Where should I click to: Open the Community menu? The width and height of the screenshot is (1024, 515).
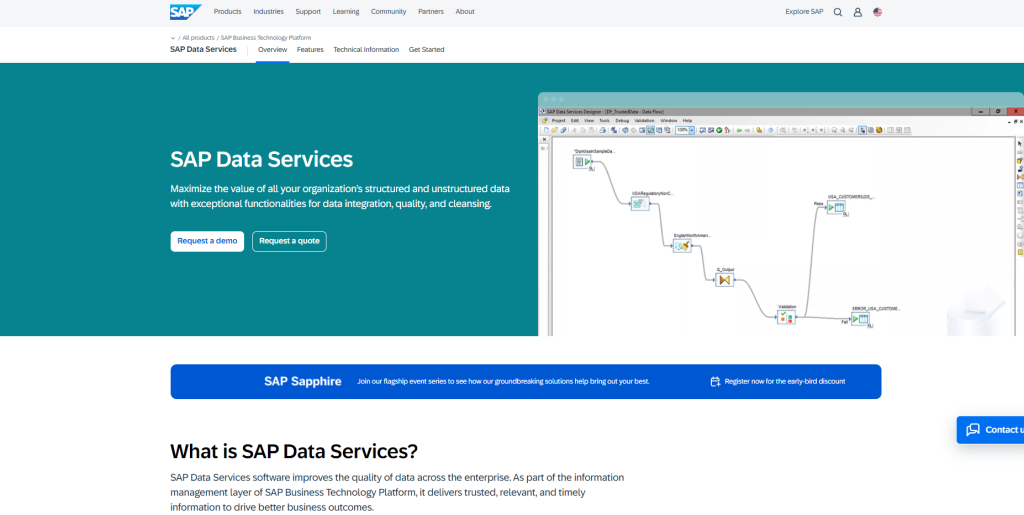[x=389, y=12]
